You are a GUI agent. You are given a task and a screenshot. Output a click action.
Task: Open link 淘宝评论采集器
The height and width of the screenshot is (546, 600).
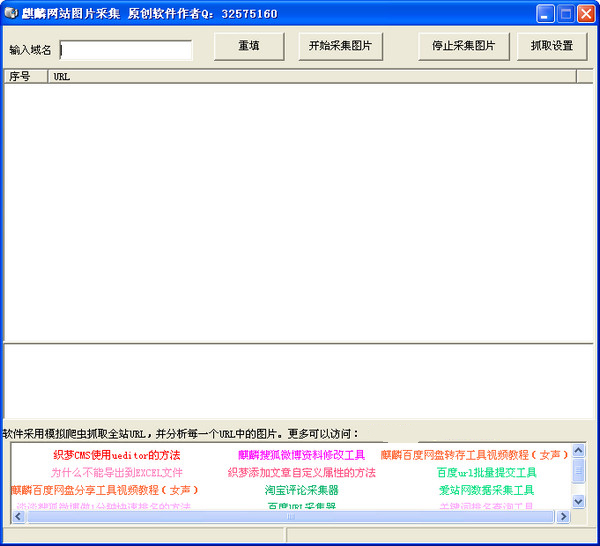301,491
